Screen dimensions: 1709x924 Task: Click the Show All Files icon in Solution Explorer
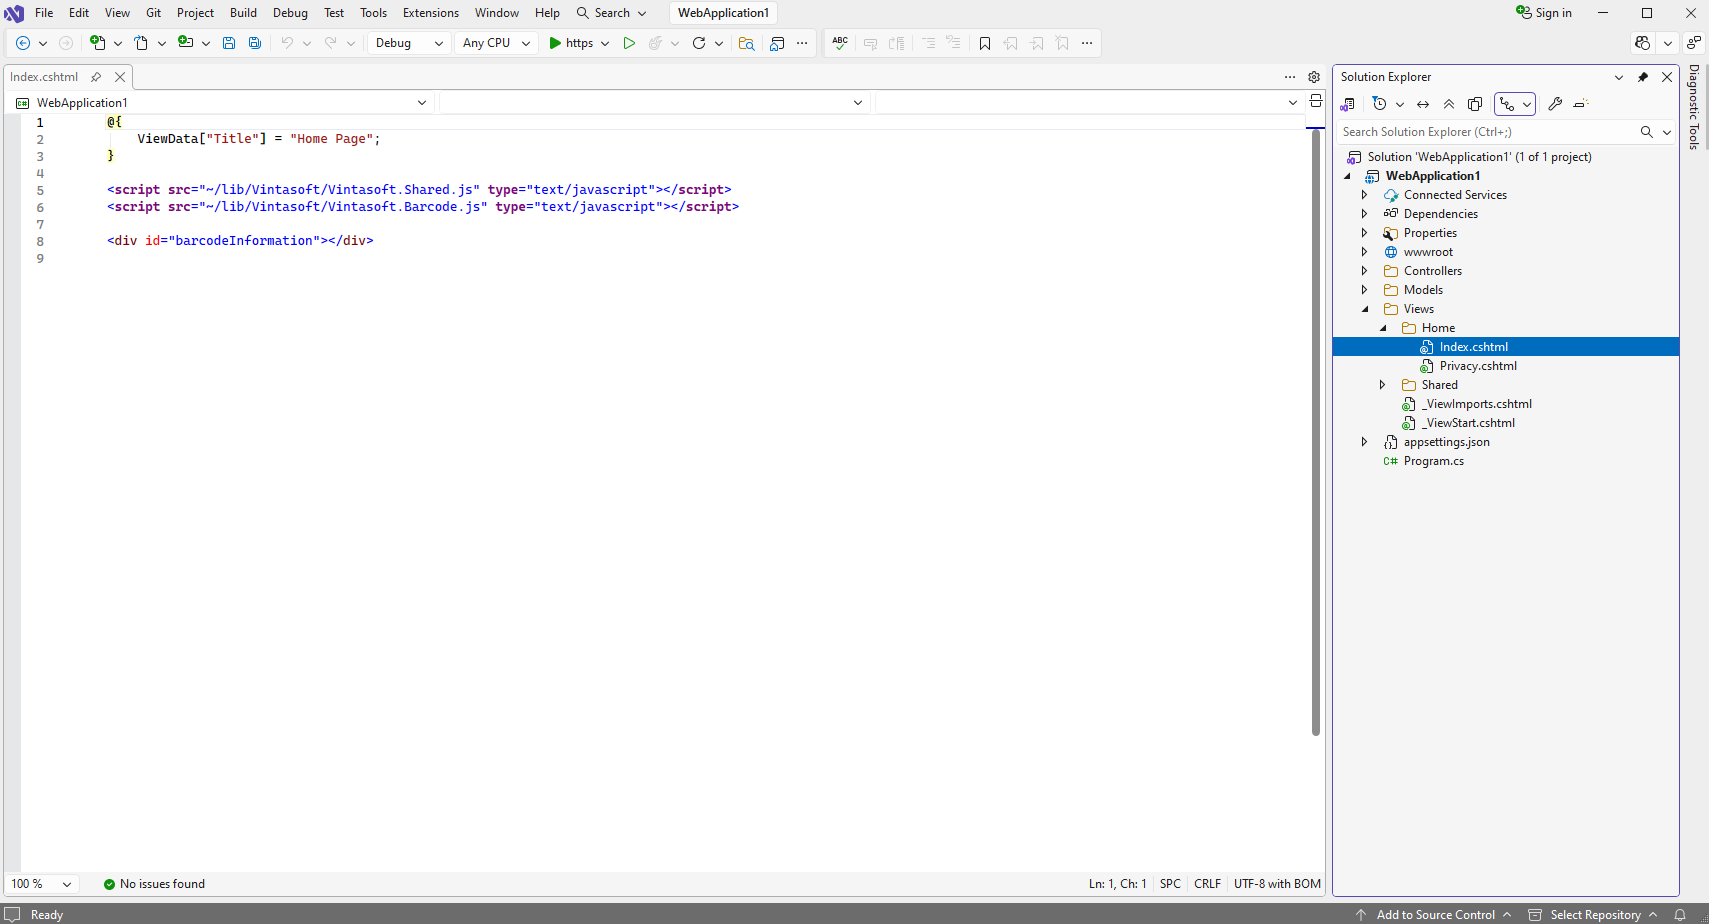tap(1475, 104)
